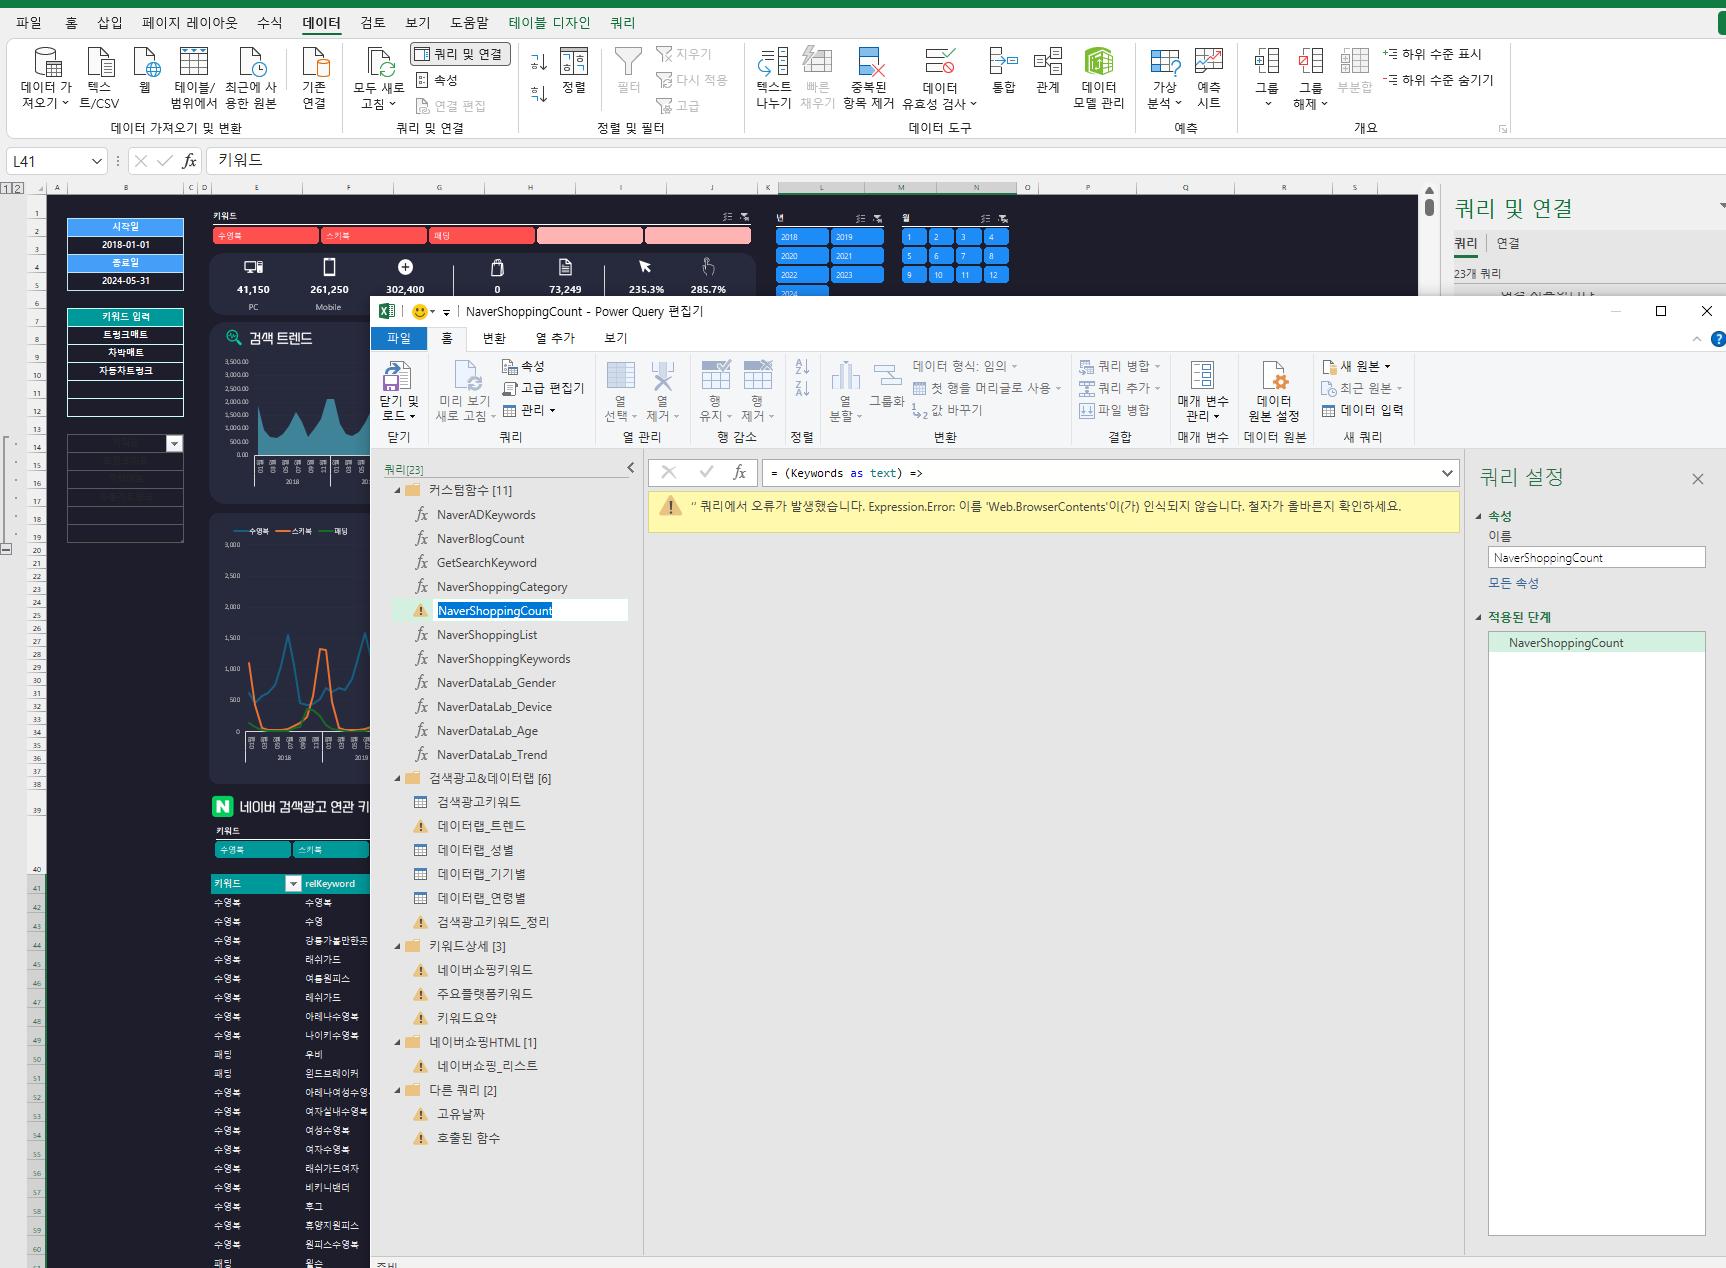Screen dimensions: 1726x1268
Task: Open the Advanced Editor (고급 편집기)
Action: [x=543, y=388]
